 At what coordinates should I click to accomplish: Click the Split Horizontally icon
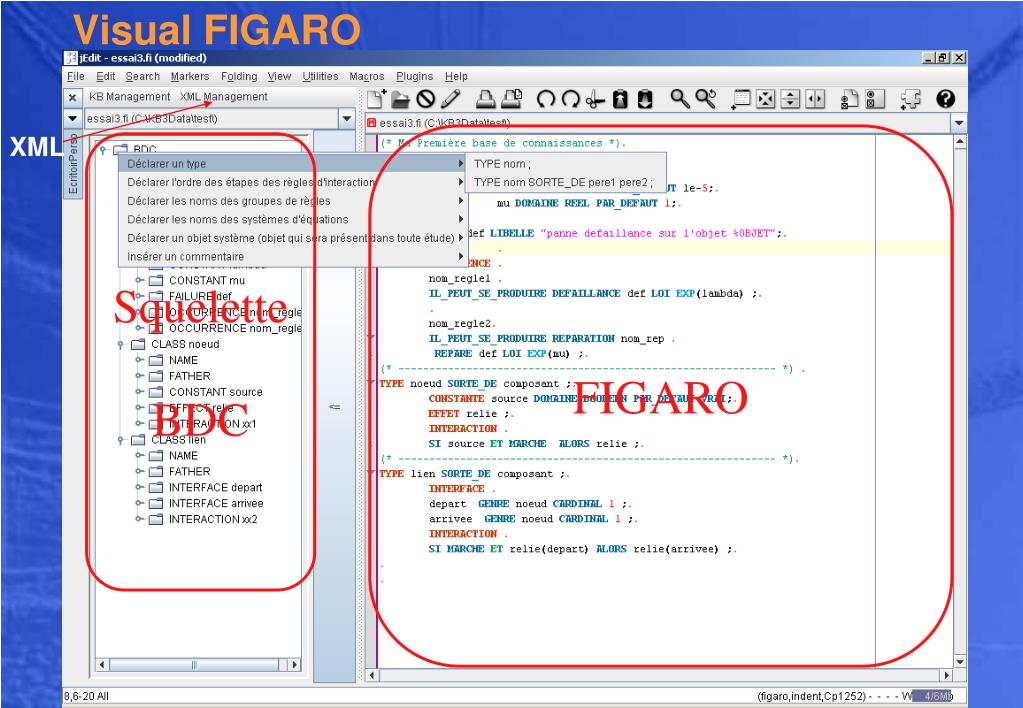click(x=790, y=99)
